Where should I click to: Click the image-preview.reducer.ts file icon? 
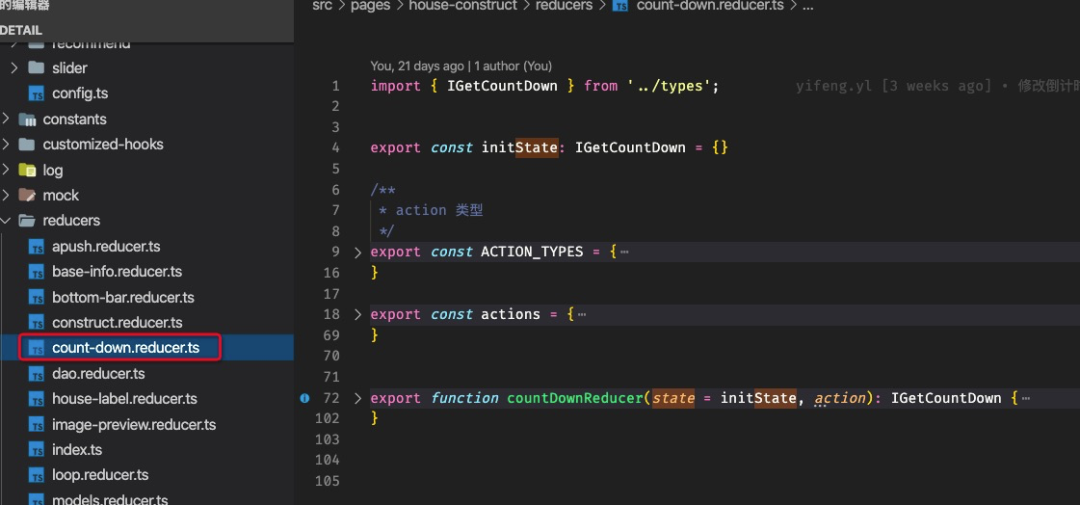coord(37,424)
